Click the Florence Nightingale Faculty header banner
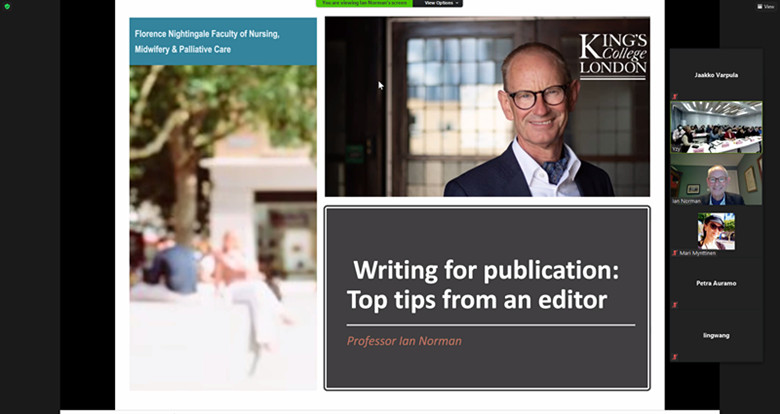 223,41
